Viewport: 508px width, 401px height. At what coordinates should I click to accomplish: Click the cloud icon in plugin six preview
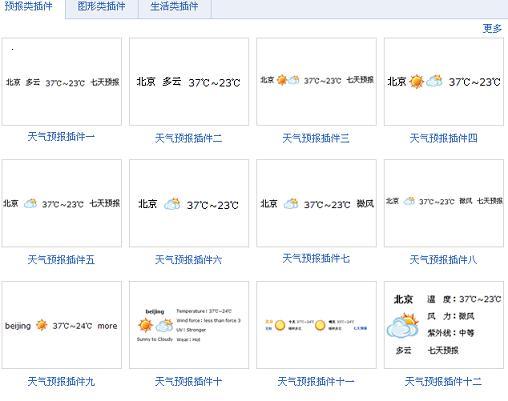pos(172,204)
